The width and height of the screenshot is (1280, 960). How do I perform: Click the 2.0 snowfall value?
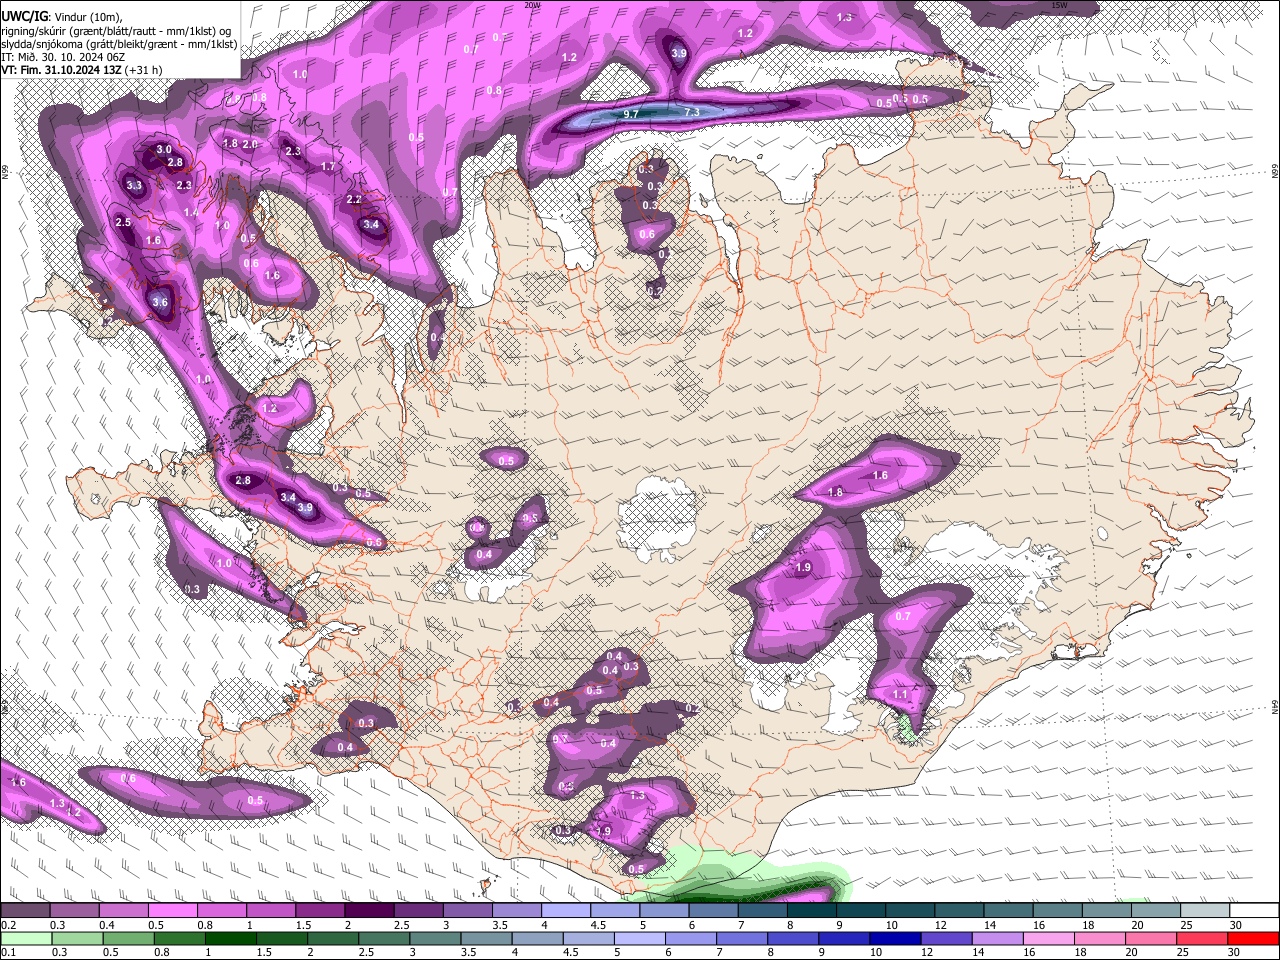pyautogui.click(x=250, y=144)
